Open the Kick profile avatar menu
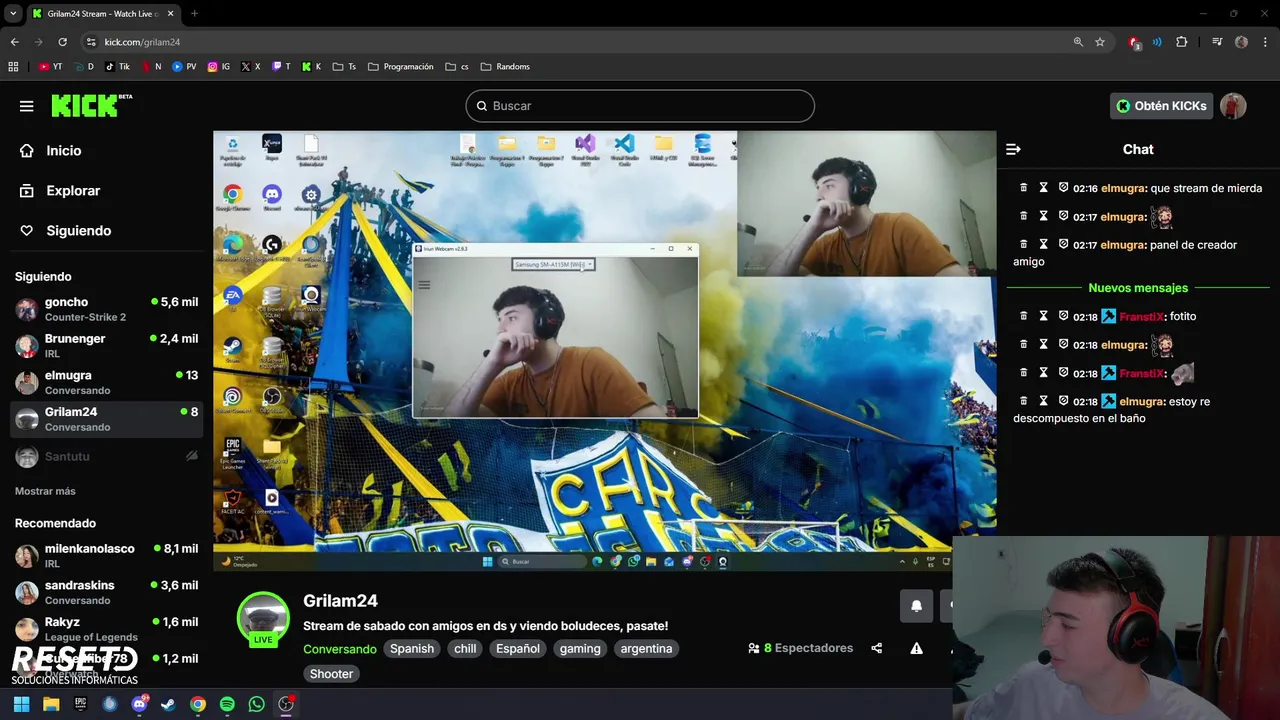The height and width of the screenshot is (720, 1280). (x=1233, y=106)
